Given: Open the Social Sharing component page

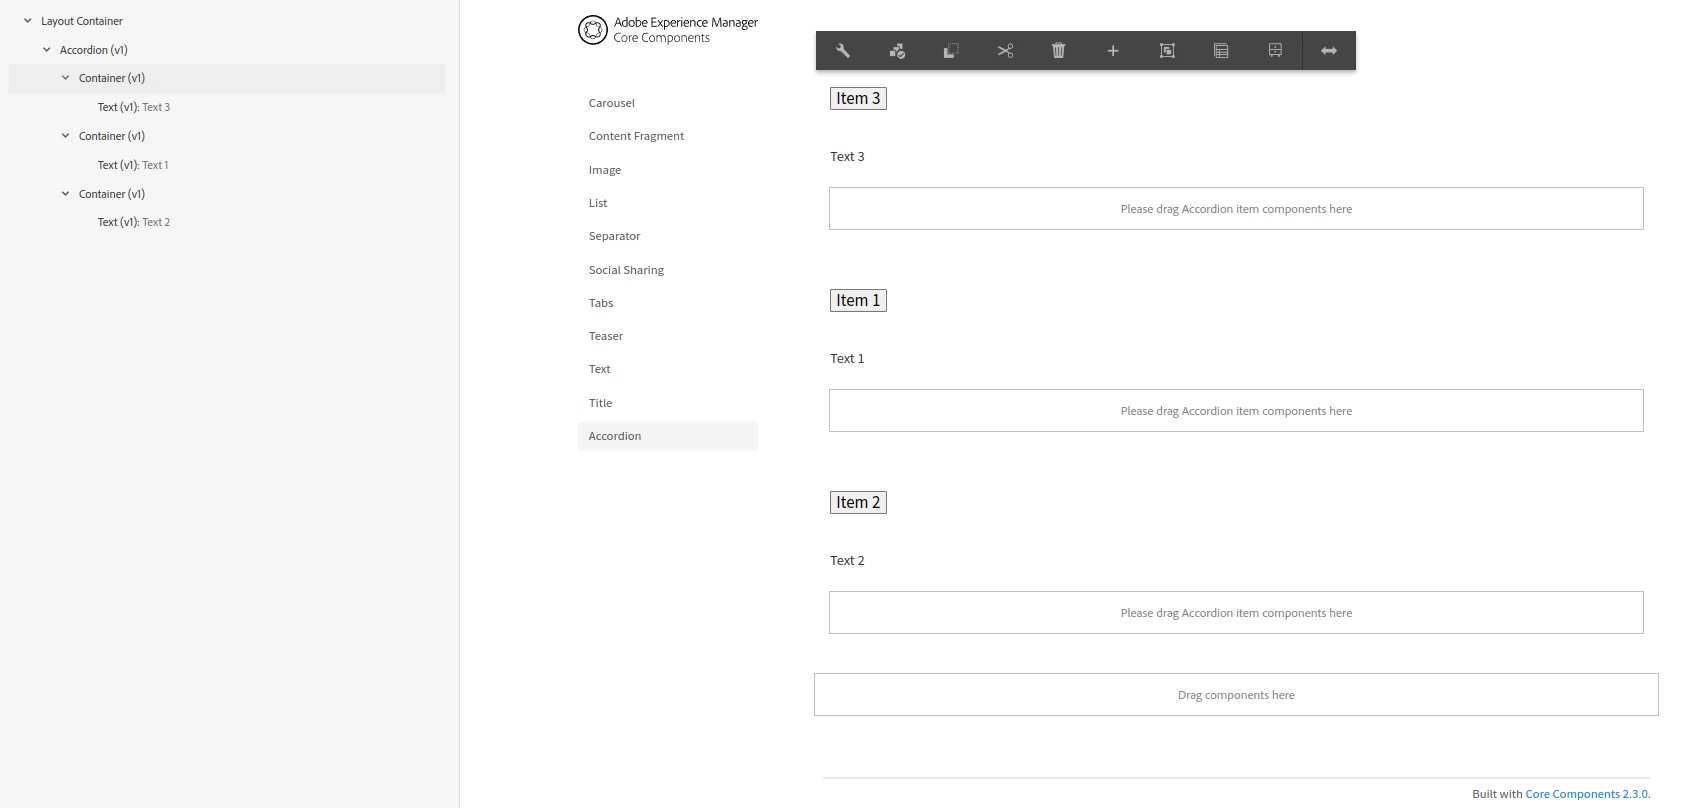Looking at the screenshot, I should 627,270.
